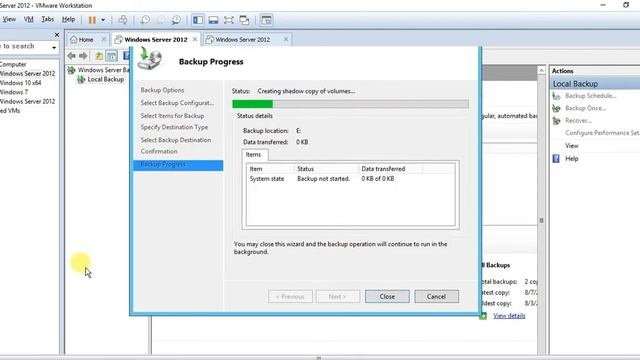Click Select Items for Backup step
This screenshot has width=640, height=360.
click(172, 116)
